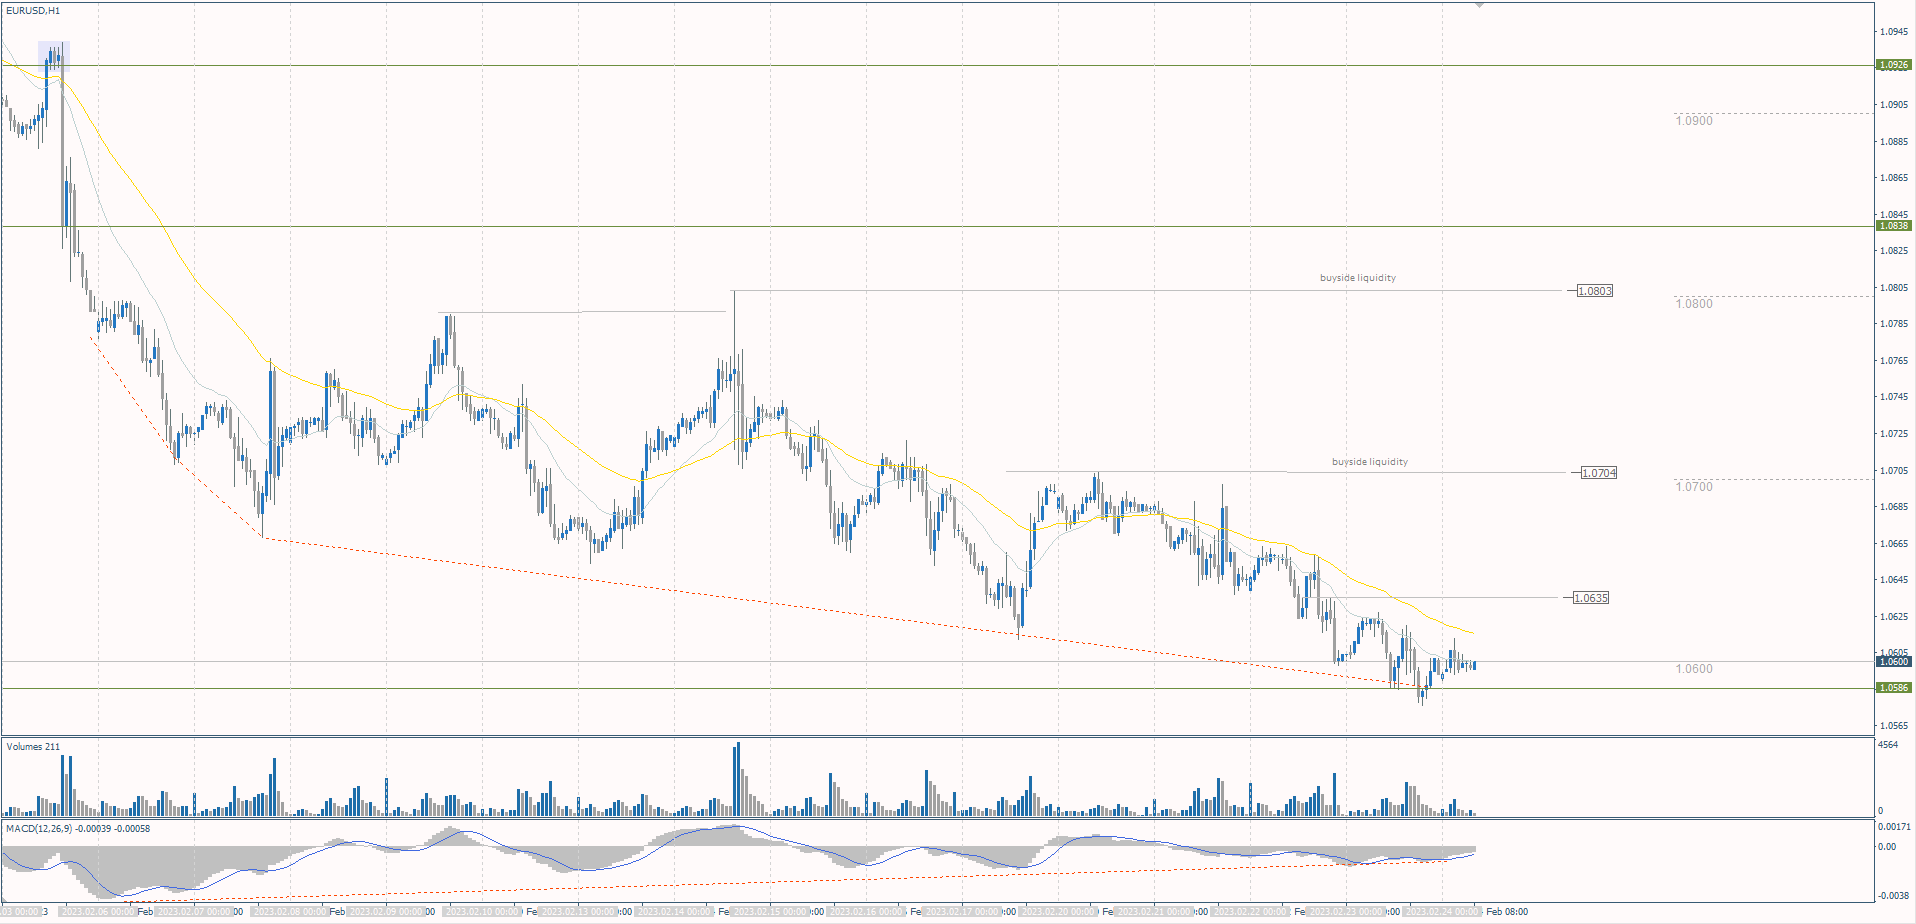
Task: Click the grey 1.0600 round-number label
Action: click(1694, 669)
